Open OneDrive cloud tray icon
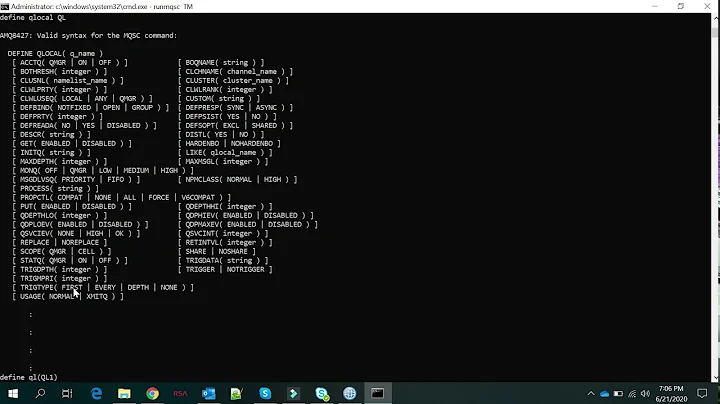 coord(604,394)
